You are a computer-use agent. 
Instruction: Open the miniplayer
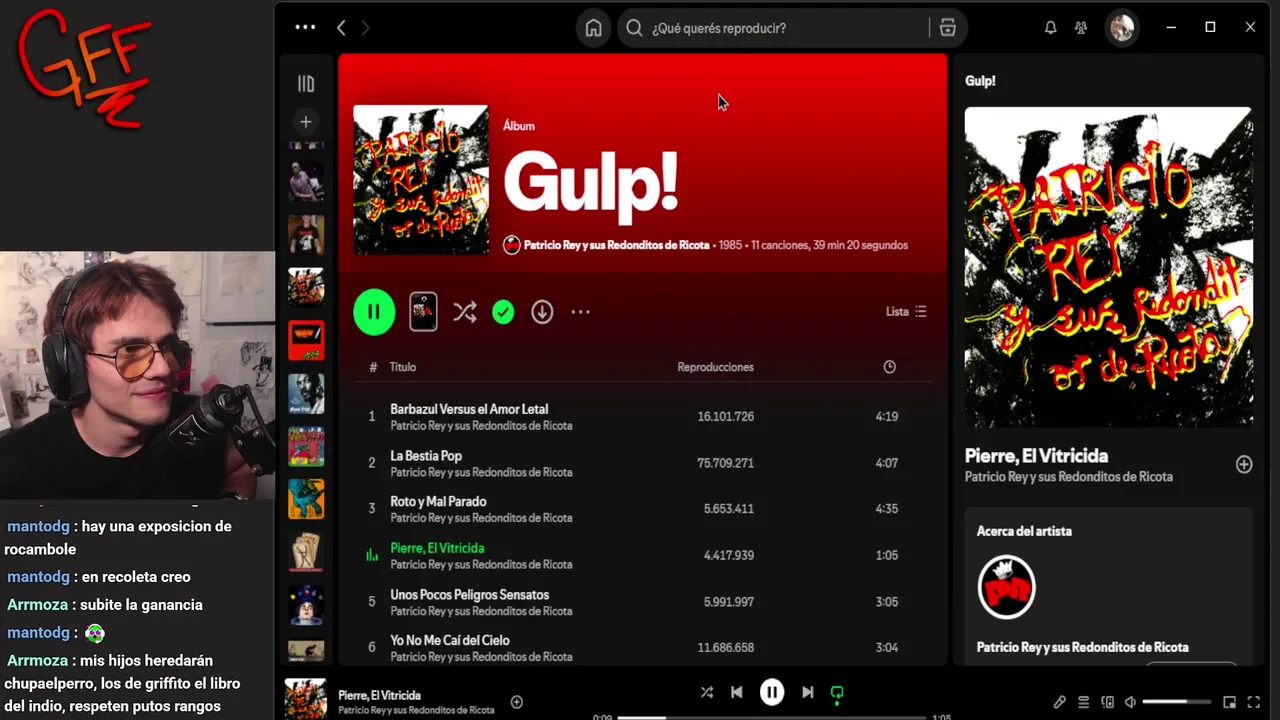pos(1229,702)
